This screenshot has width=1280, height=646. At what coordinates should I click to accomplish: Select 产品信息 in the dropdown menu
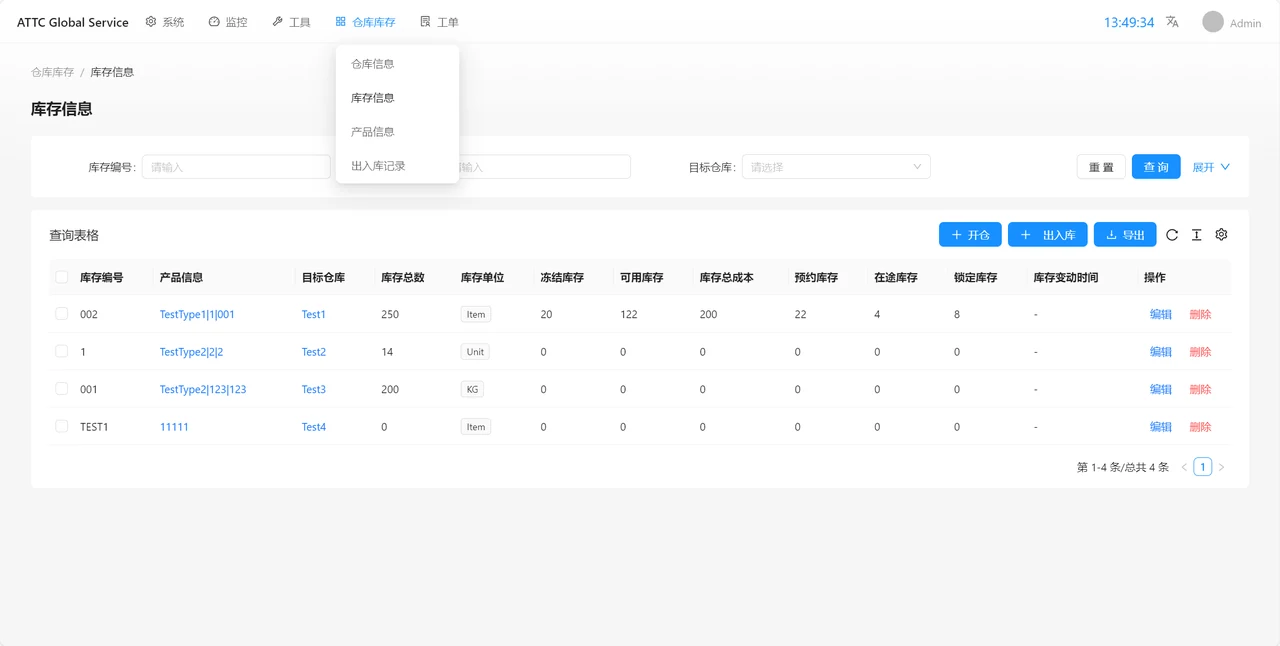pos(397,132)
